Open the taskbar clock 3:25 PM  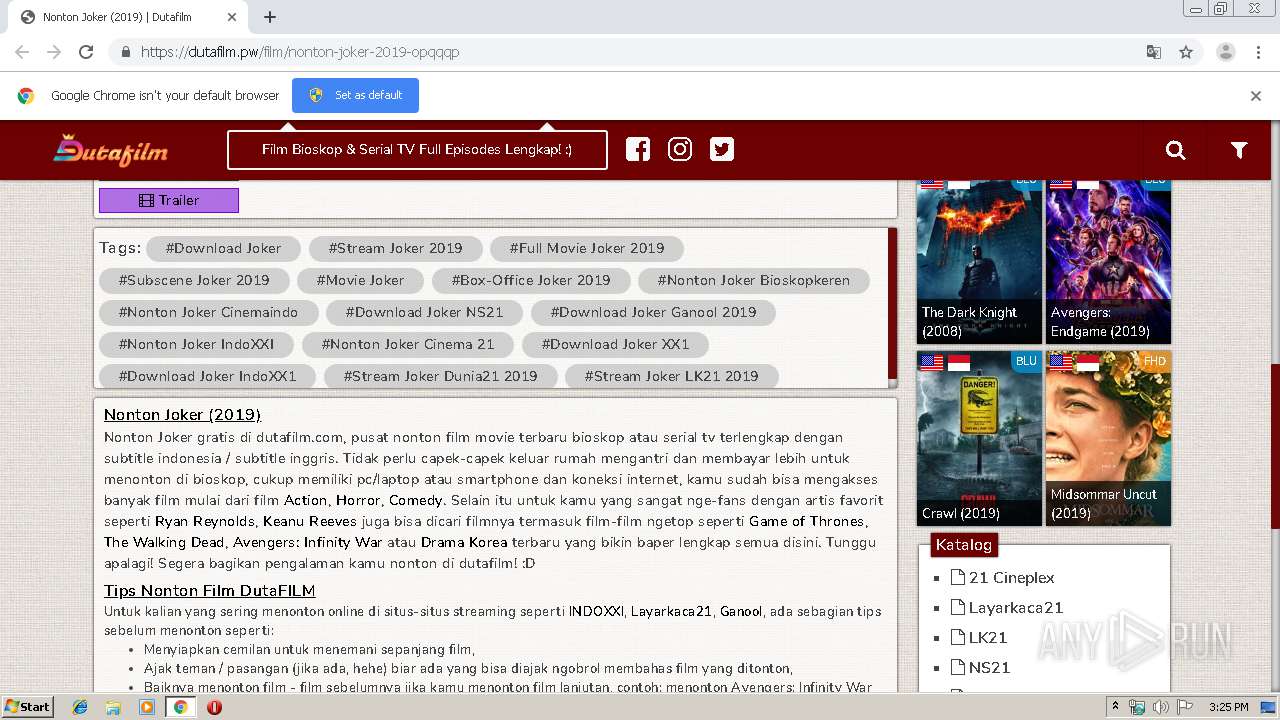tap(1228, 707)
